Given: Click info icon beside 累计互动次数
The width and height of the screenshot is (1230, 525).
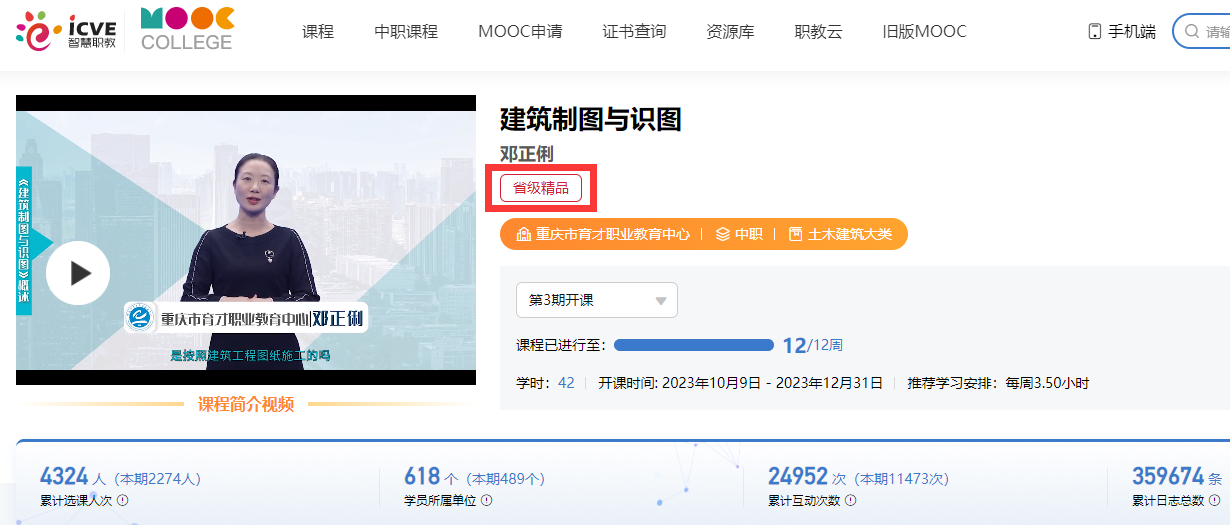Looking at the screenshot, I should pyautogui.click(x=851, y=500).
